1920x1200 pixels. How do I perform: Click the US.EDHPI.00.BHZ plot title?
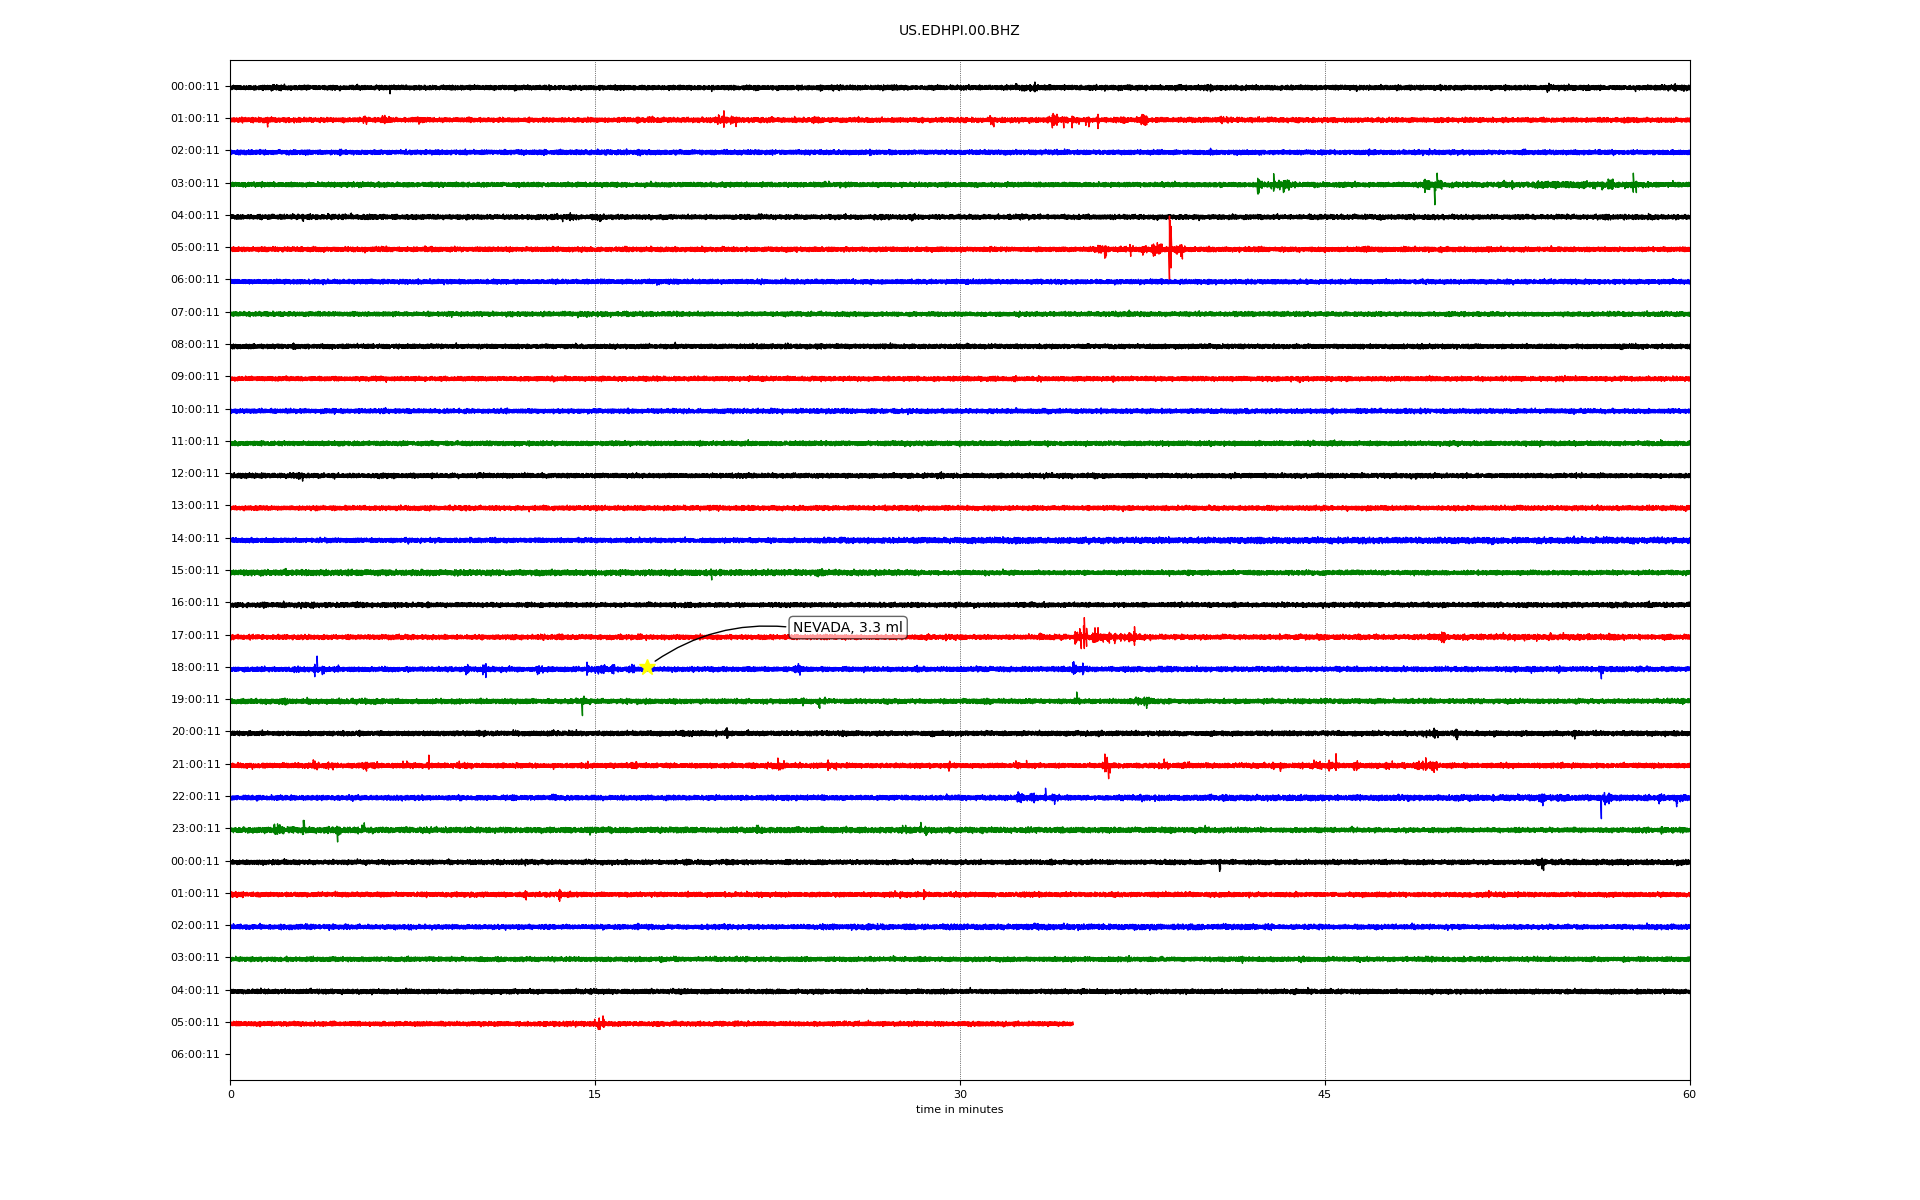coord(958,31)
